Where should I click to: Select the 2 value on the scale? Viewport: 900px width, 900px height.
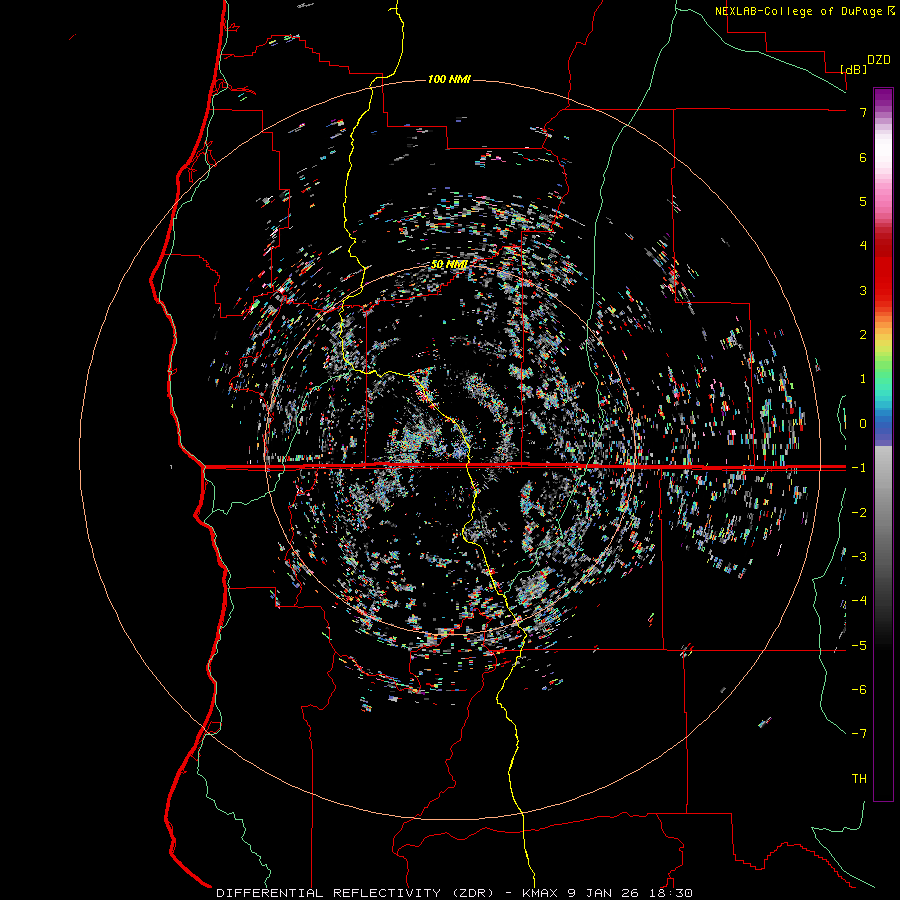click(x=863, y=335)
